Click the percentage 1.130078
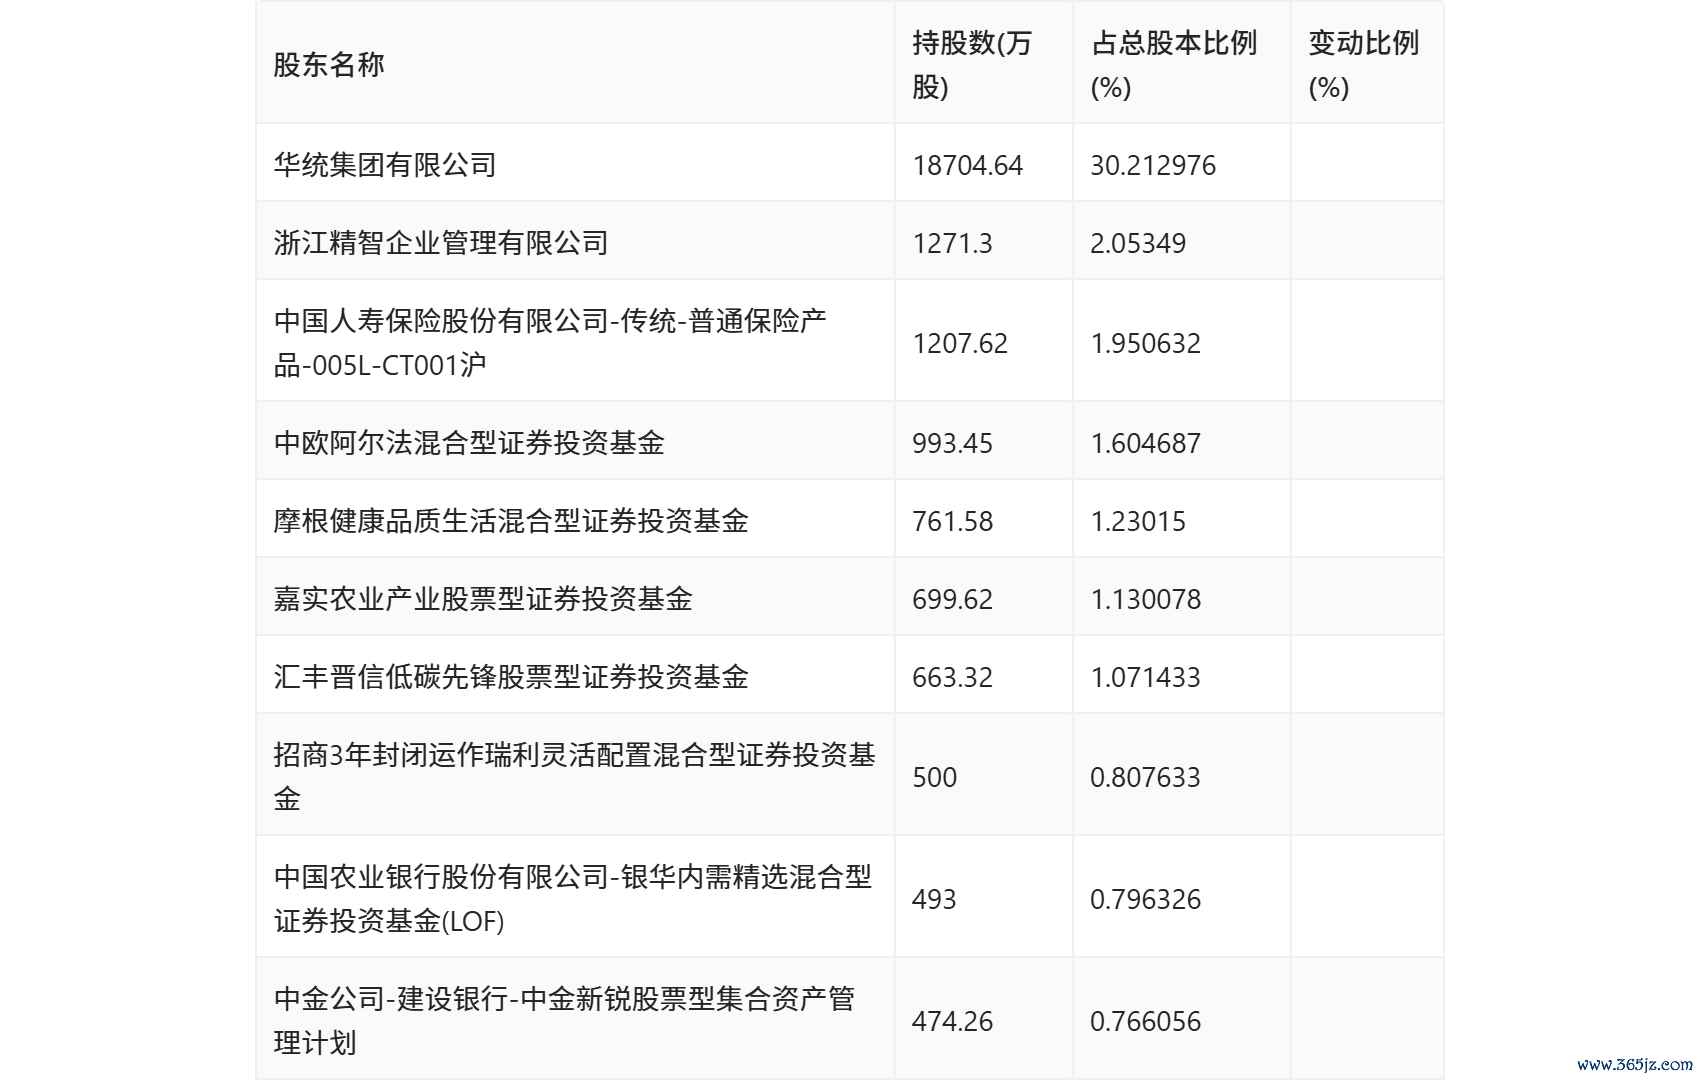The height and width of the screenshot is (1080, 1700). pyautogui.click(x=1146, y=599)
